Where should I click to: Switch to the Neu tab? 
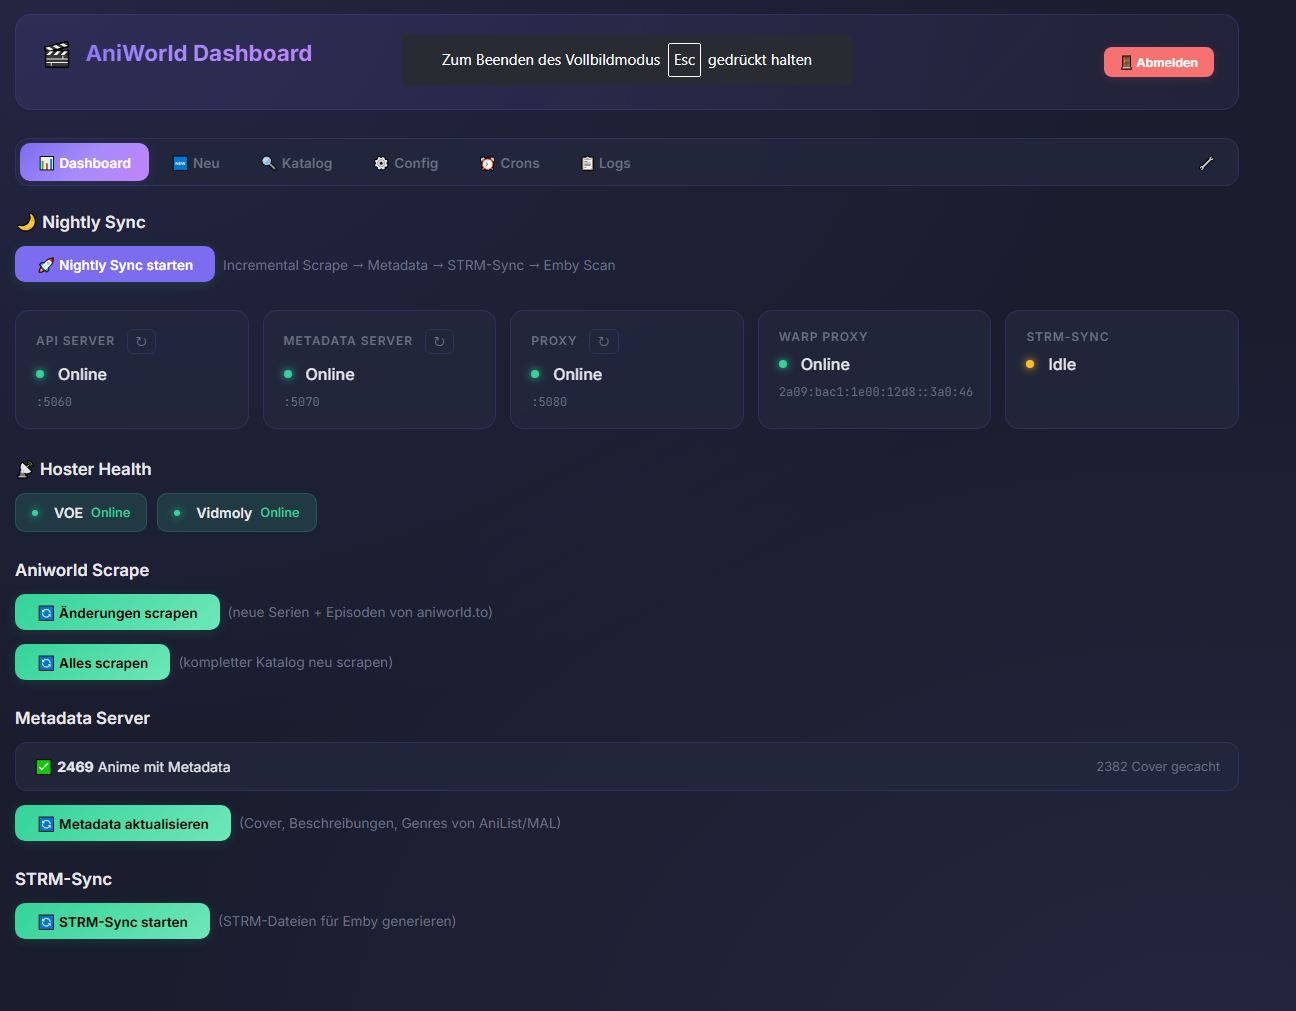pos(196,163)
